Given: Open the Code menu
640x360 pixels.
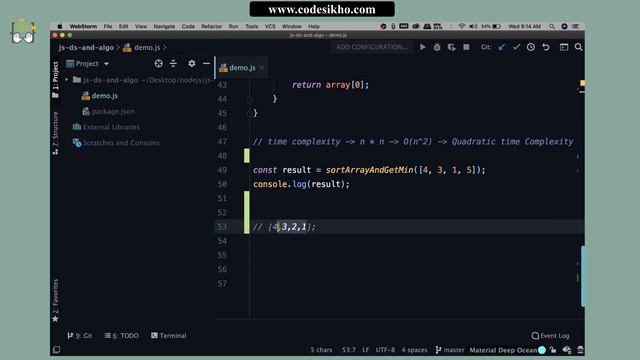Looking at the screenshot, I should [x=188, y=26].
